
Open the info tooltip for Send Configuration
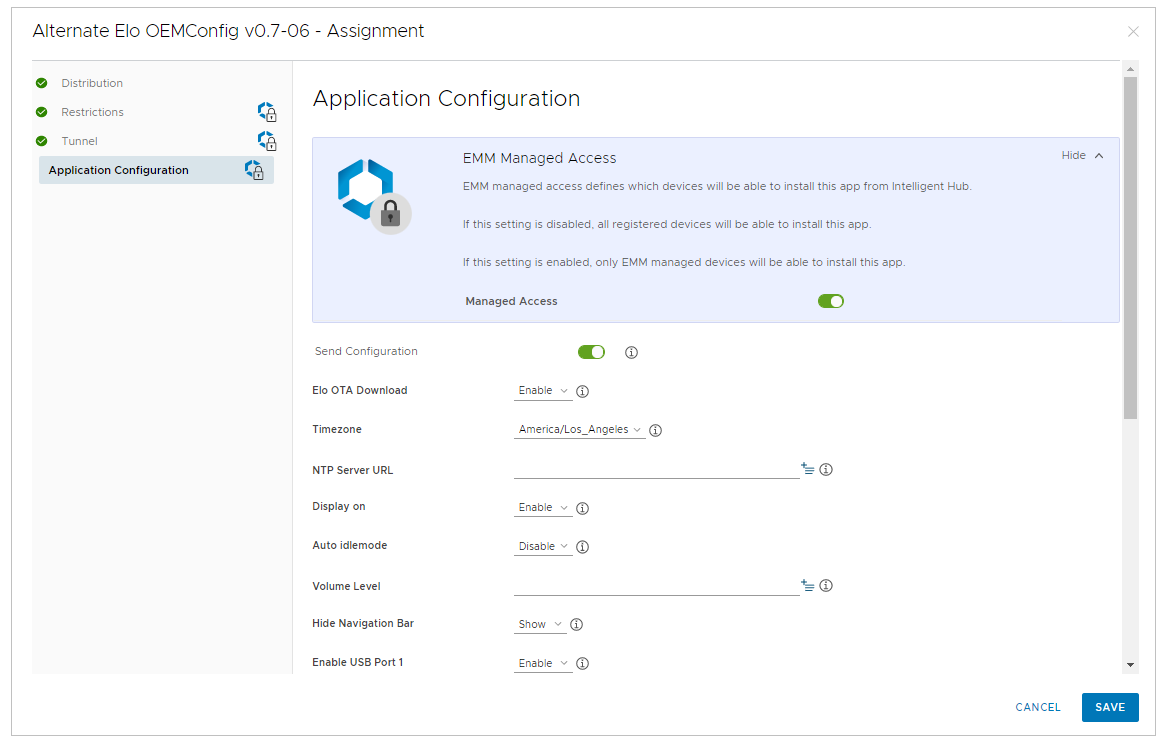pos(631,353)
